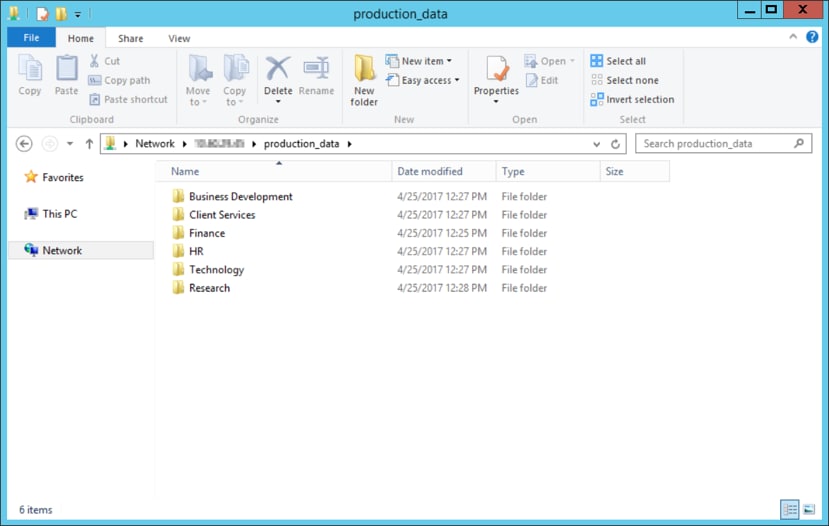Click the Select all button
The width and height of the screenshot is (829, 526).
click(x=618, y=61)
